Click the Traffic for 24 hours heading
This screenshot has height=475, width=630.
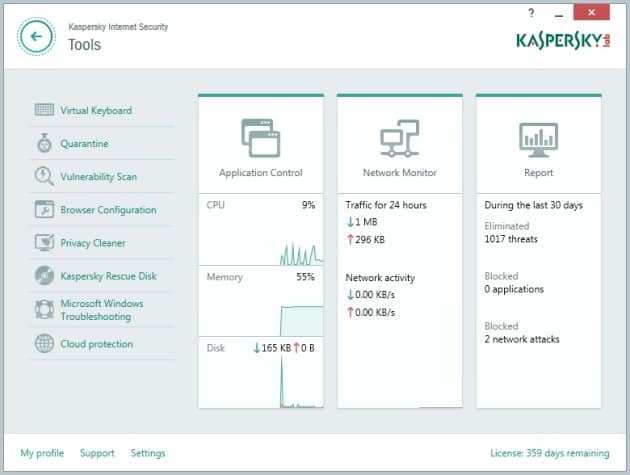(386, 205)
